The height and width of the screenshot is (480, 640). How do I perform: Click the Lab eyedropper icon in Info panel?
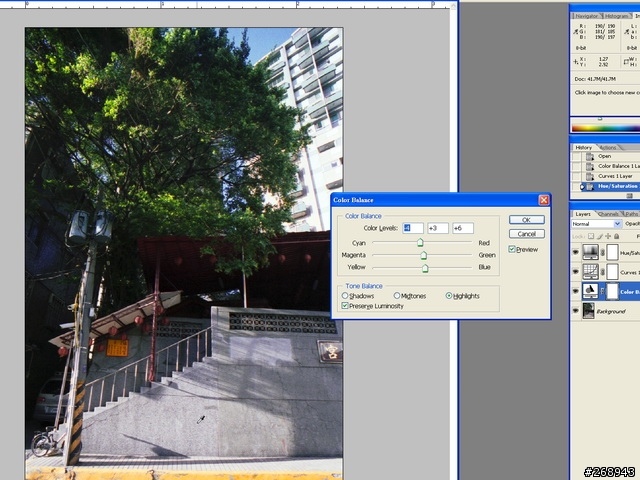(627, 31)
